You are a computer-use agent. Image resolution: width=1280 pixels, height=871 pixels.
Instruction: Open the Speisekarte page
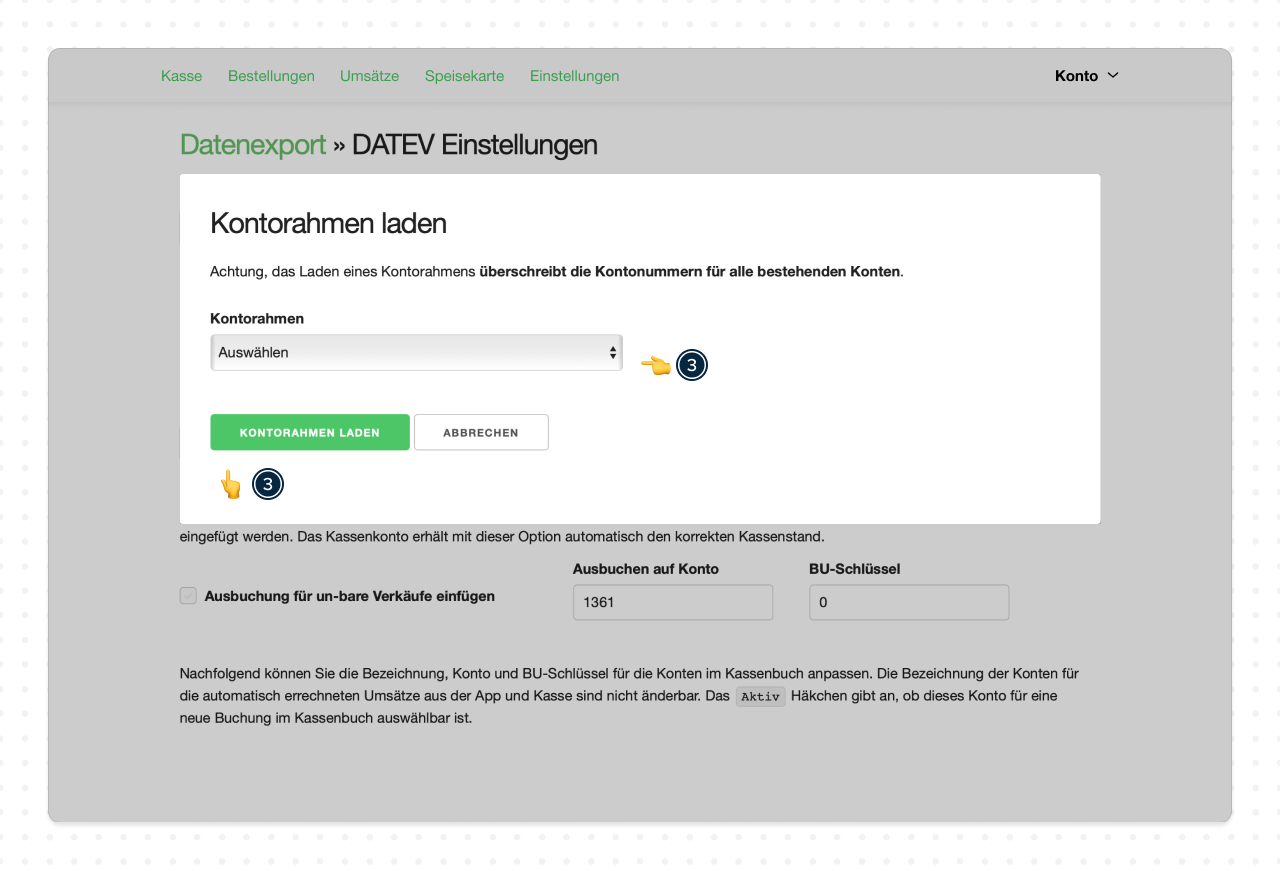coord(464,76)
